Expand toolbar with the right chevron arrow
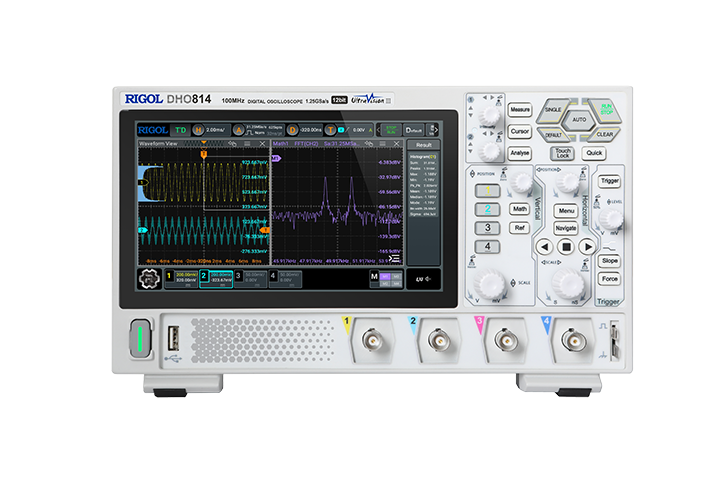The height and width of the screenshot is (480, 720). [436, 130]
